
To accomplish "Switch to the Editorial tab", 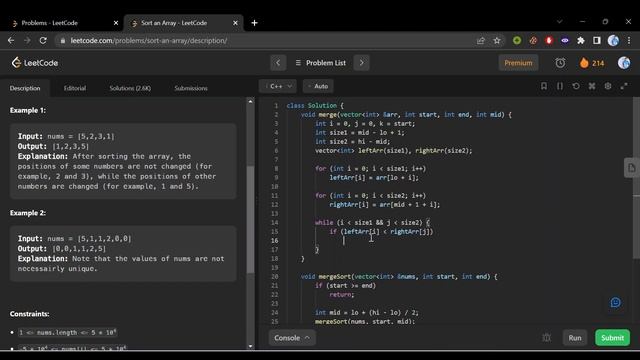I will 75,88.
